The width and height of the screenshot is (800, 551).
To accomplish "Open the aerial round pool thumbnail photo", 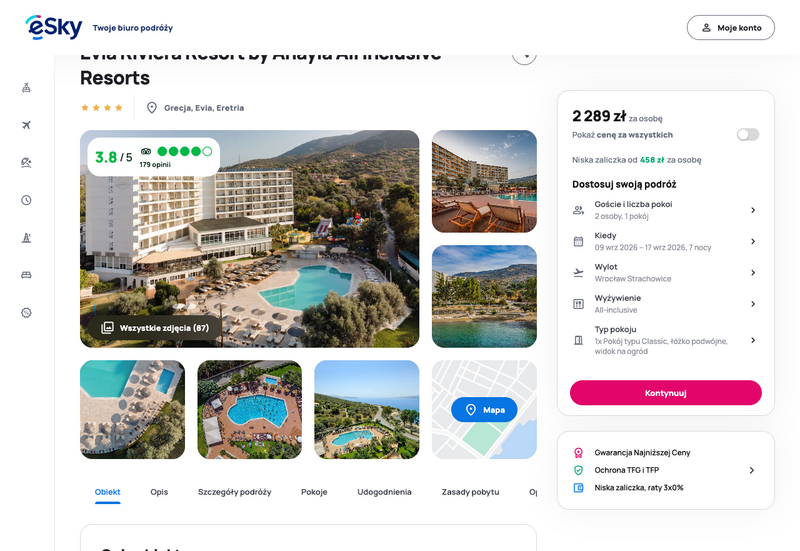I will pos(249,410).
